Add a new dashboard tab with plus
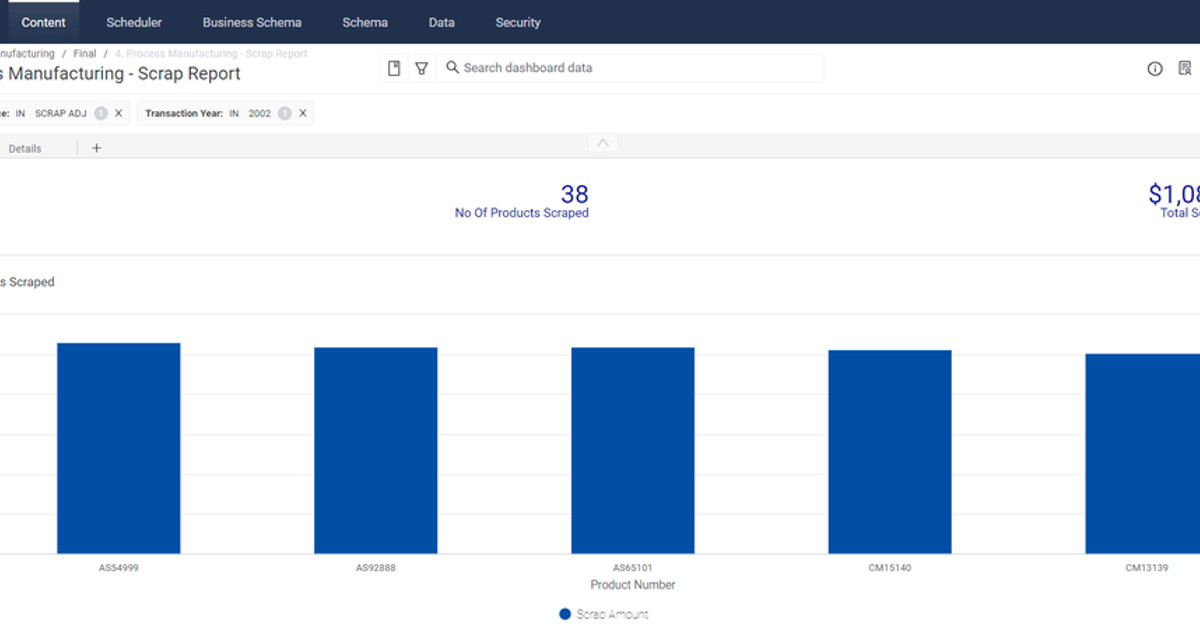This screenshot has height=628, width=1200. coord(97,148)
